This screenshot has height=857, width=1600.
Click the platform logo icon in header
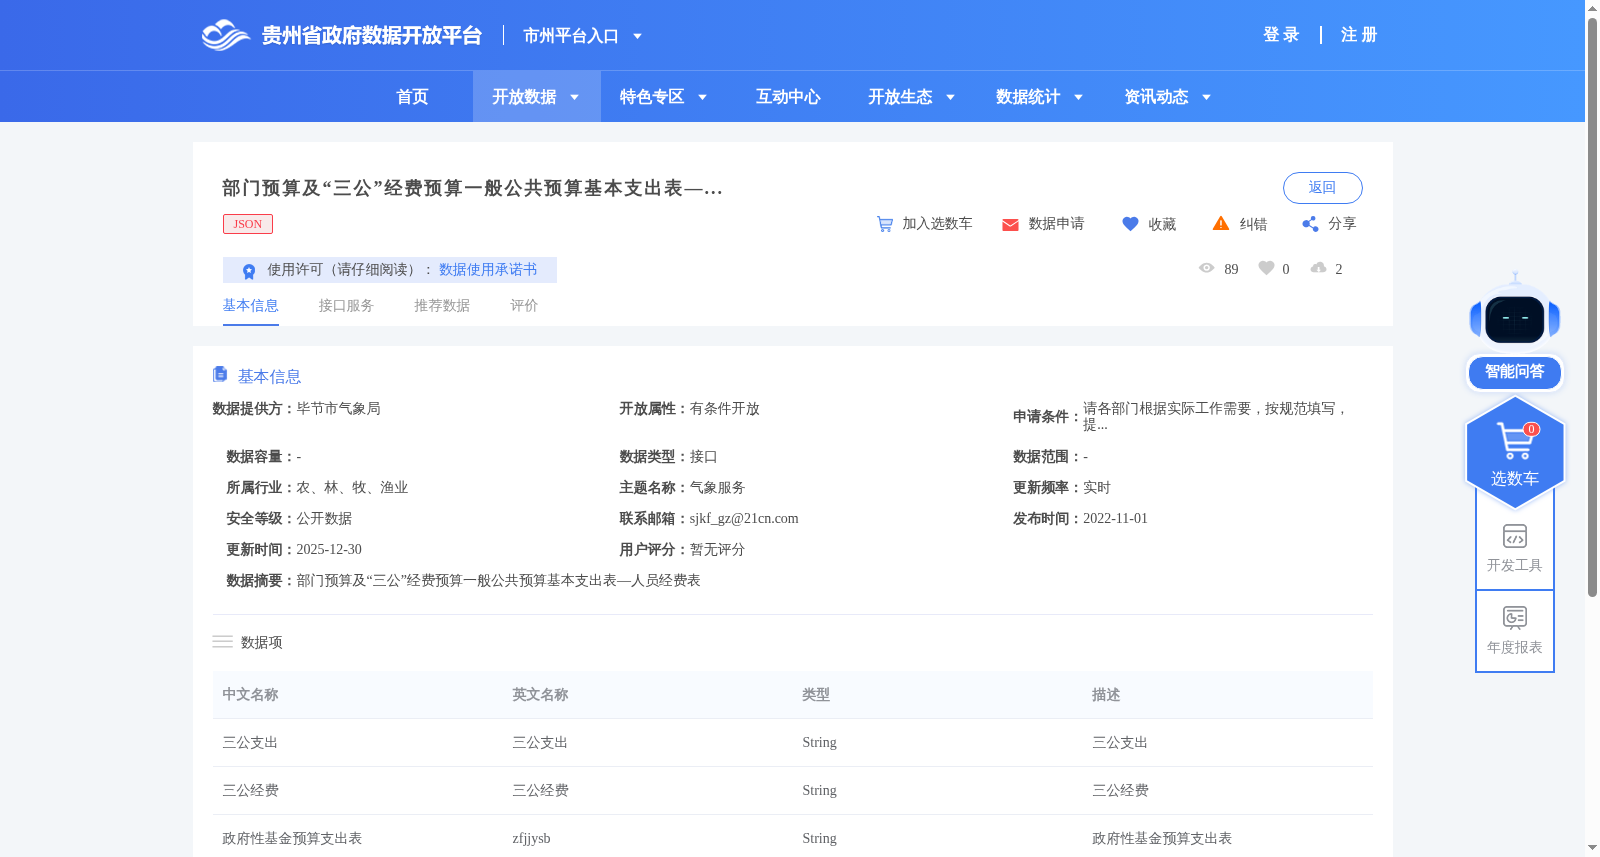225,35
